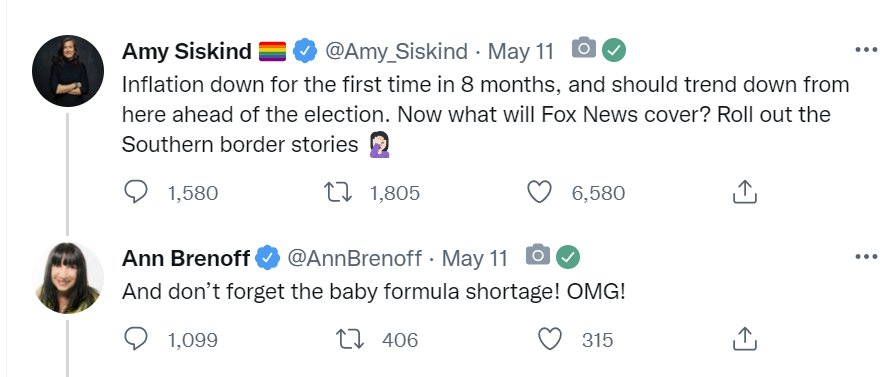Like Ann Brenoff's tweet
Image resolution: width=889 pixels, height=377 pixels.
pos(549,340)
